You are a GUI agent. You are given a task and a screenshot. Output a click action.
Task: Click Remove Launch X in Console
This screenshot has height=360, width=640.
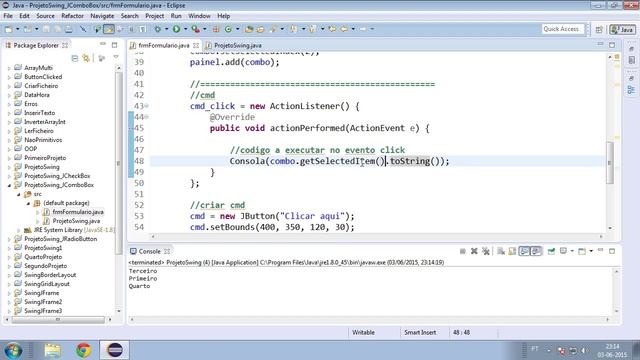point(474,251)
